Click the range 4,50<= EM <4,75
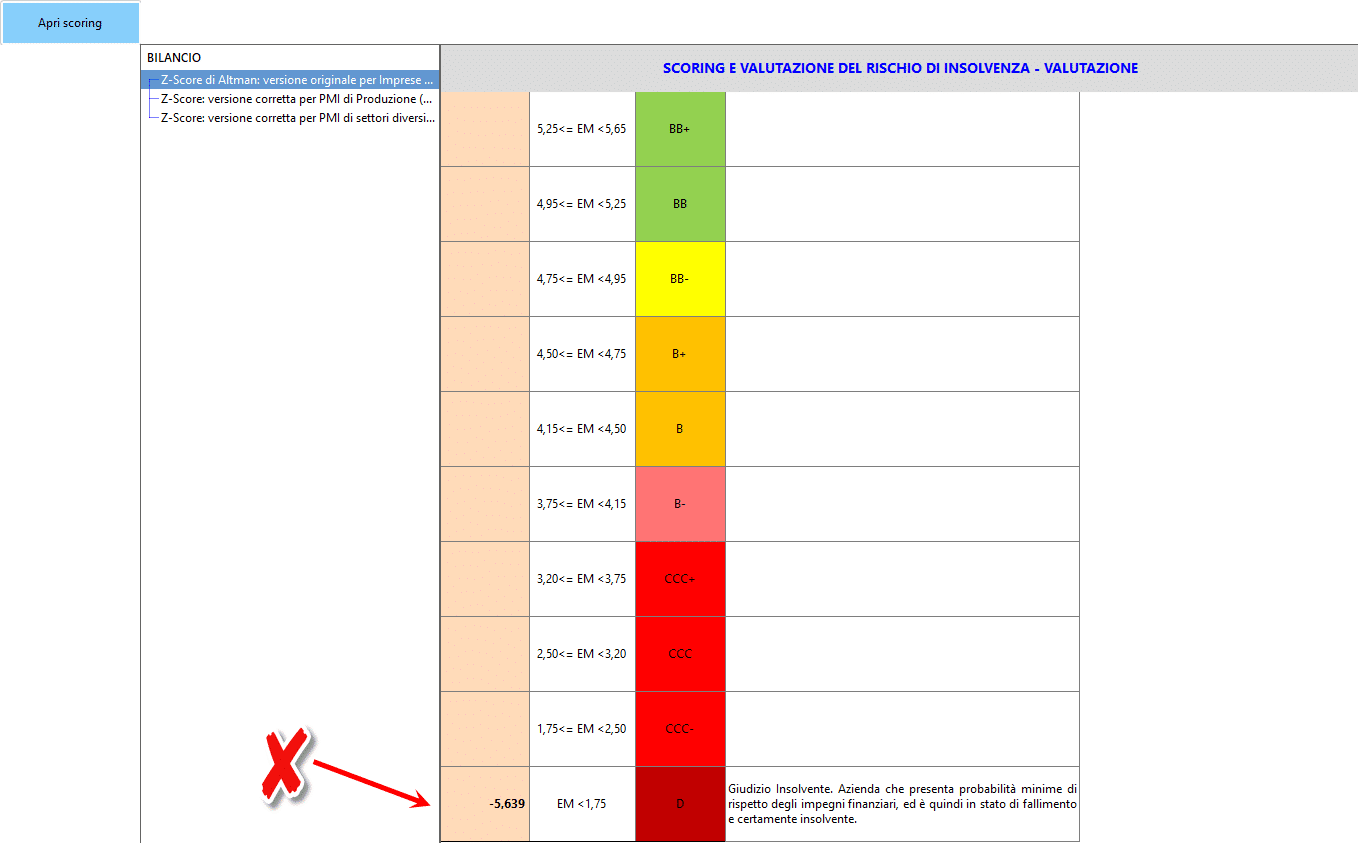 pos(582,354)
